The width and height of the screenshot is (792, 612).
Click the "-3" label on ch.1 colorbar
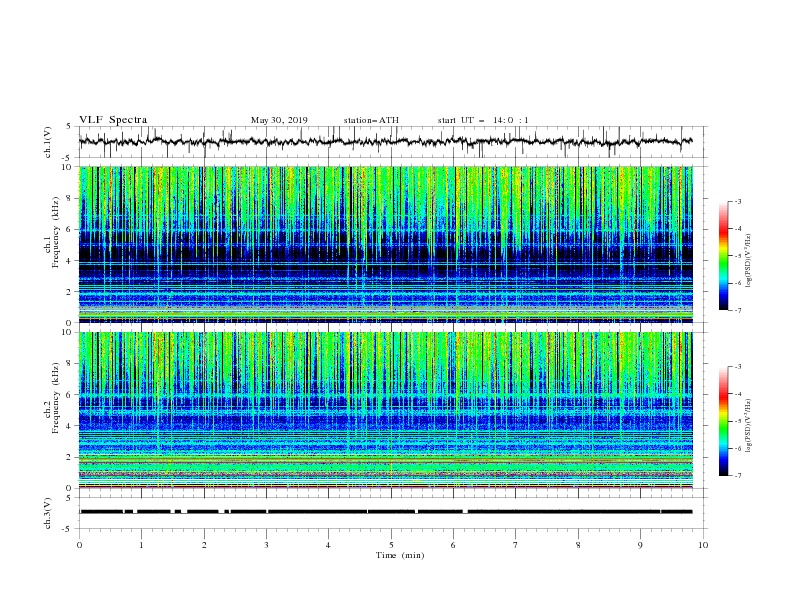[x=737, y=201]
